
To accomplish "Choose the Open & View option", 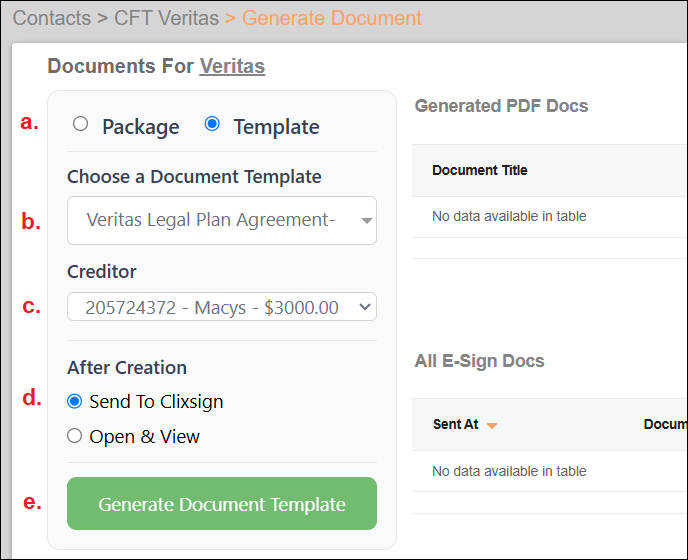I will (x=75, y=436).
